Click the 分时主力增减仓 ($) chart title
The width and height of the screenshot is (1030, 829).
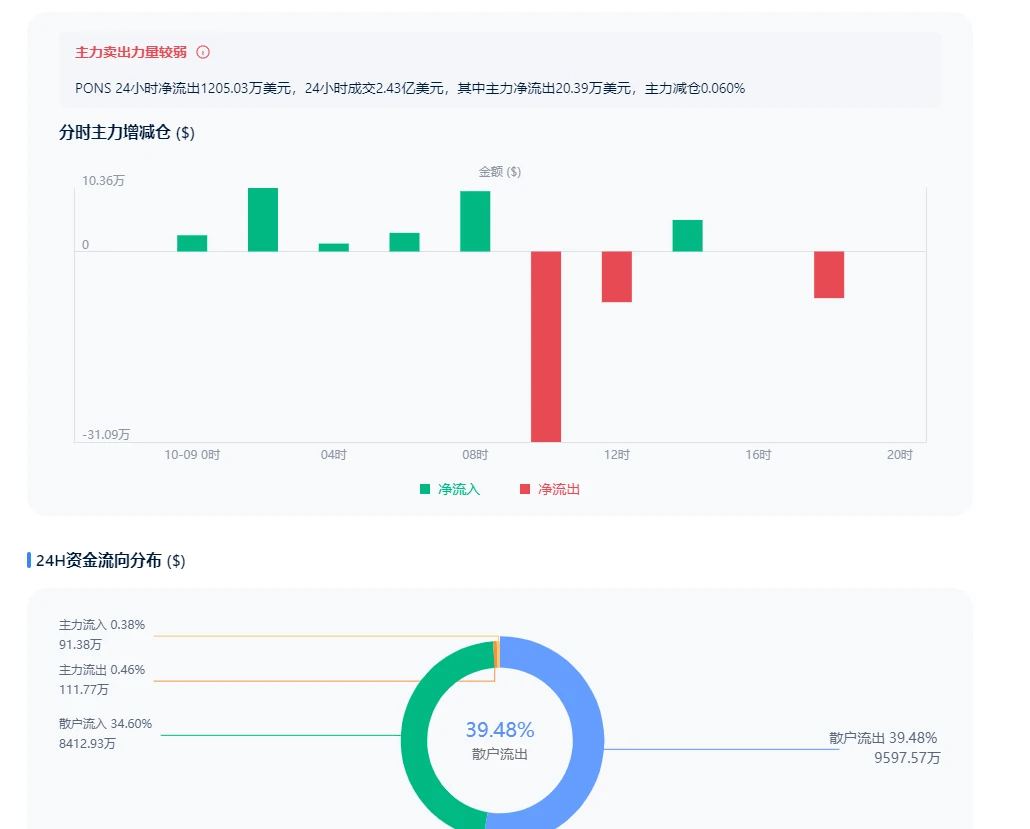pos(127,133)
